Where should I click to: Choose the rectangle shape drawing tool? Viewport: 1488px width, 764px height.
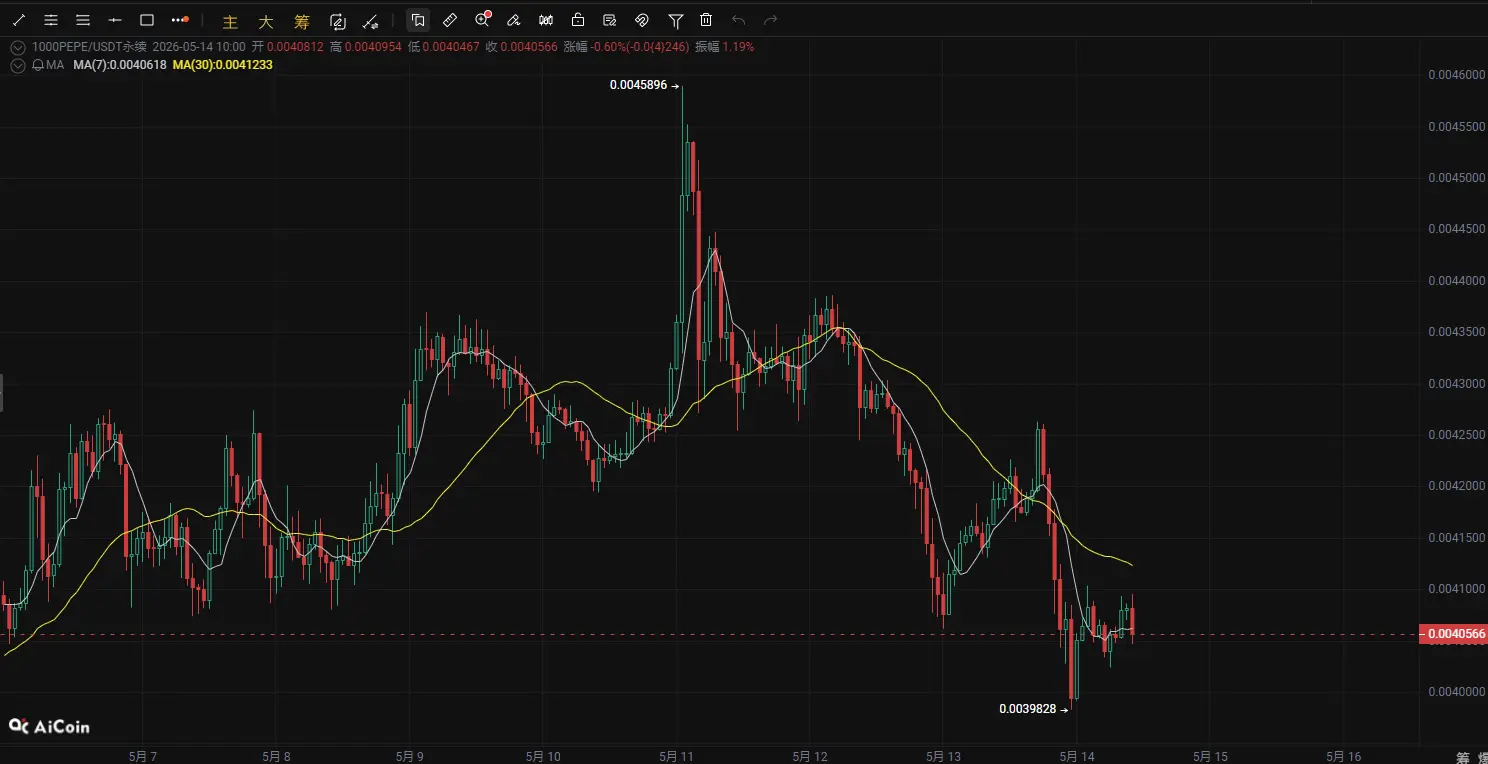point(147,20)
